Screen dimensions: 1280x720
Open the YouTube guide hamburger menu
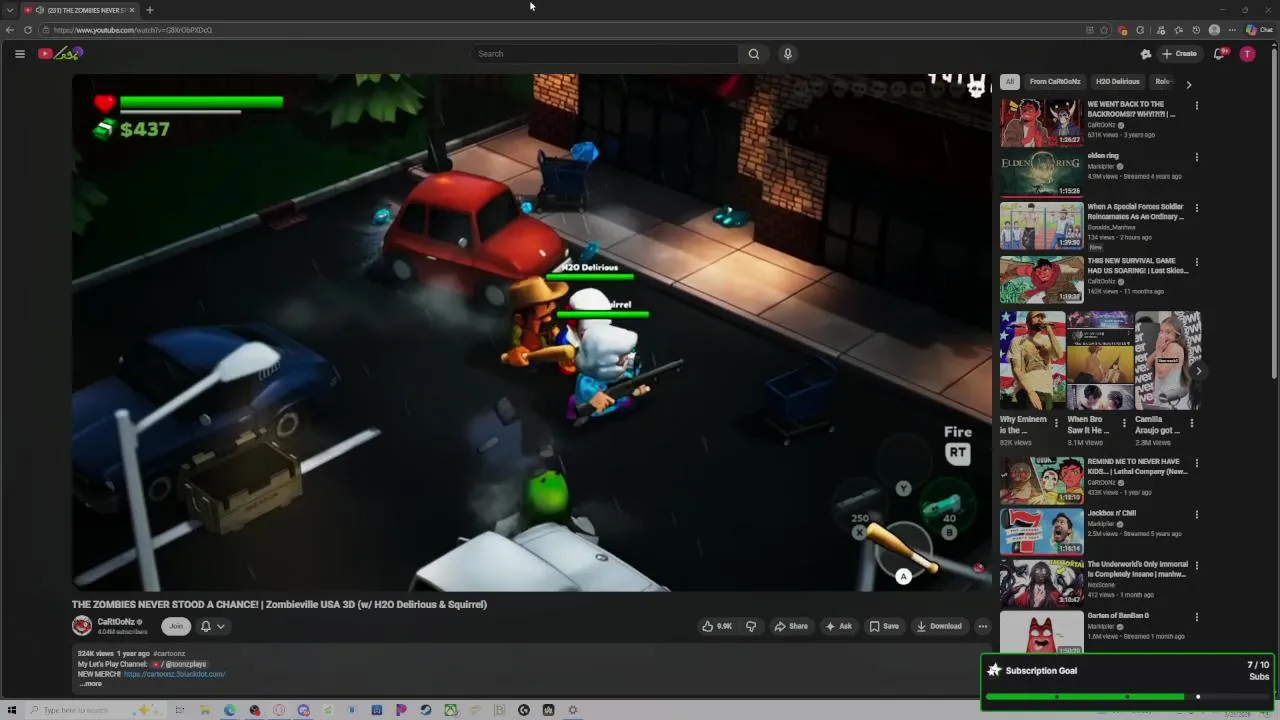tap(20, 54)
